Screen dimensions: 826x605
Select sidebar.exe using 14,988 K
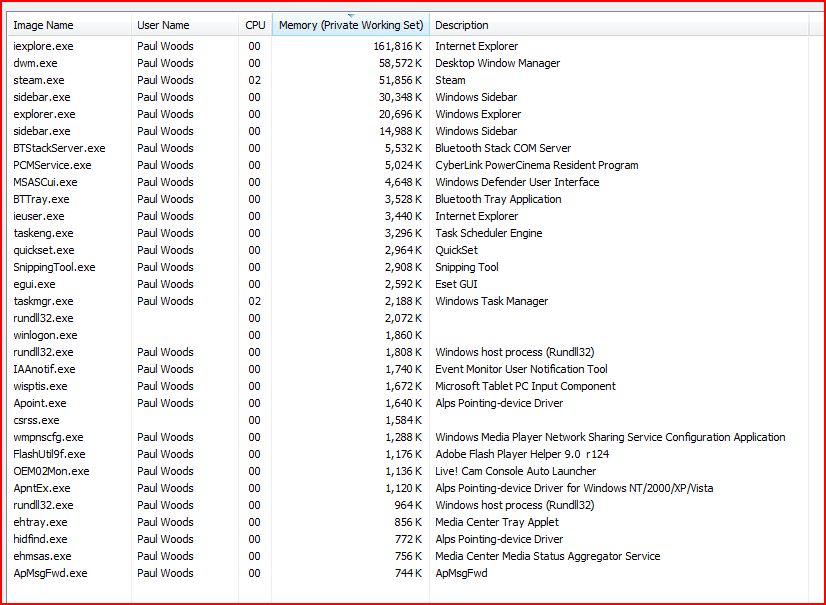(x=42, y=131)
